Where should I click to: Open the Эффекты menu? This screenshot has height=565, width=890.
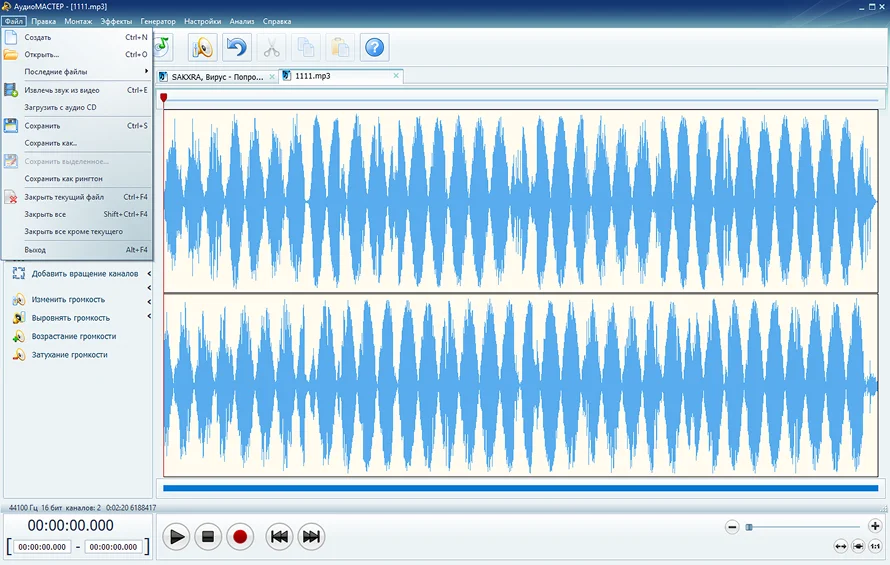[116, 21]
